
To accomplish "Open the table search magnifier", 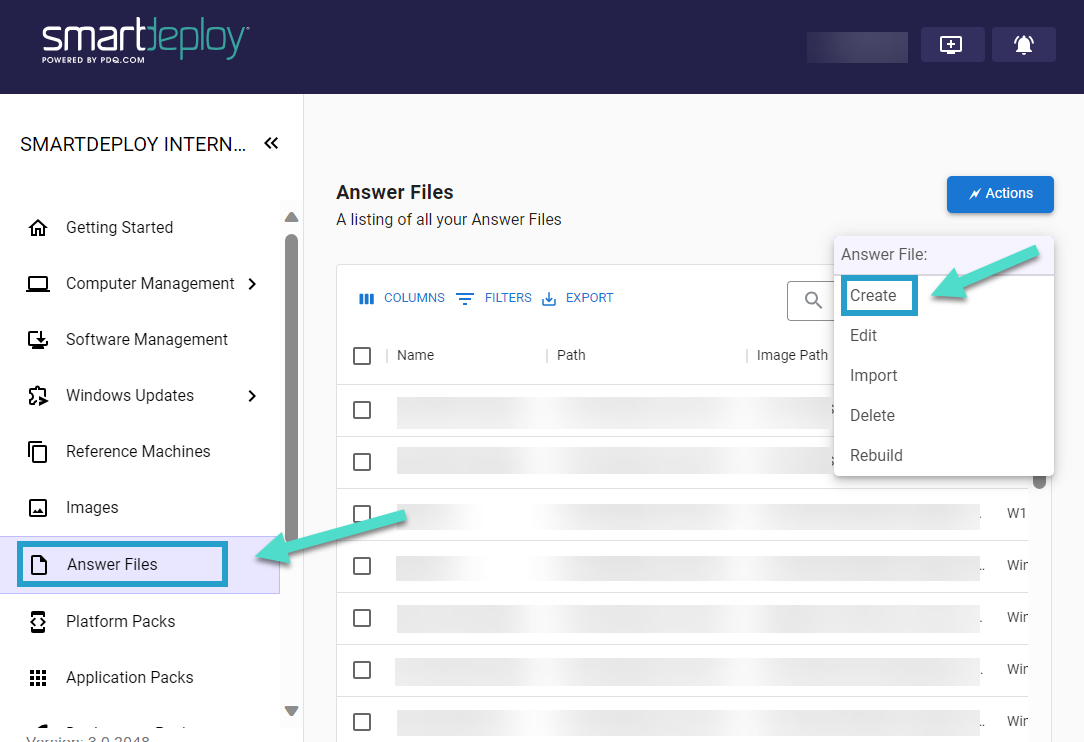I will pyautogui.click(x=814, y=300).
